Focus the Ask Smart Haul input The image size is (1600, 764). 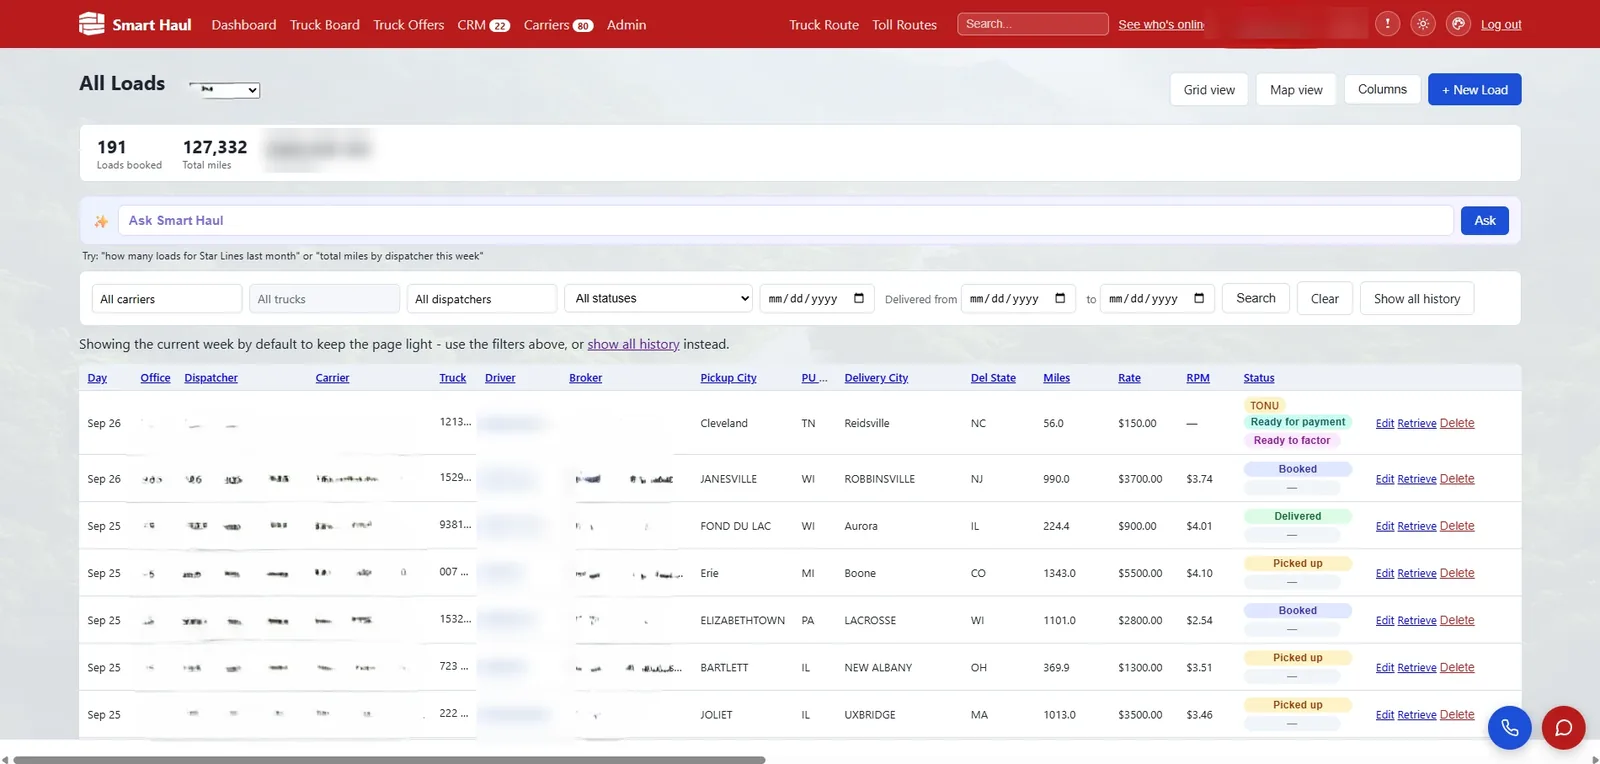point(785,221)
